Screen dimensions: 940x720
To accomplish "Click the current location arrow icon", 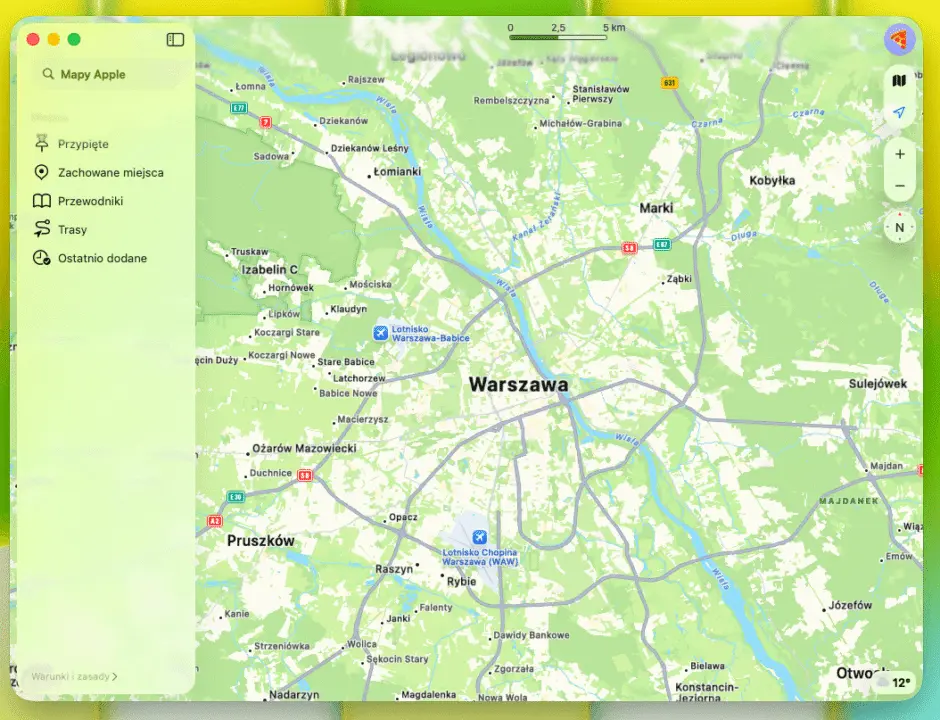I will 899,113.
